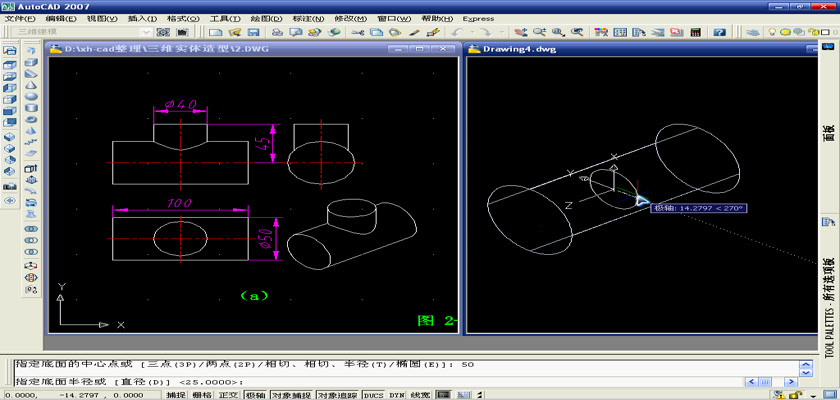Click the Cut scissors icon
The height and width of the screenshot is (400, 840).
coord(357,32)
